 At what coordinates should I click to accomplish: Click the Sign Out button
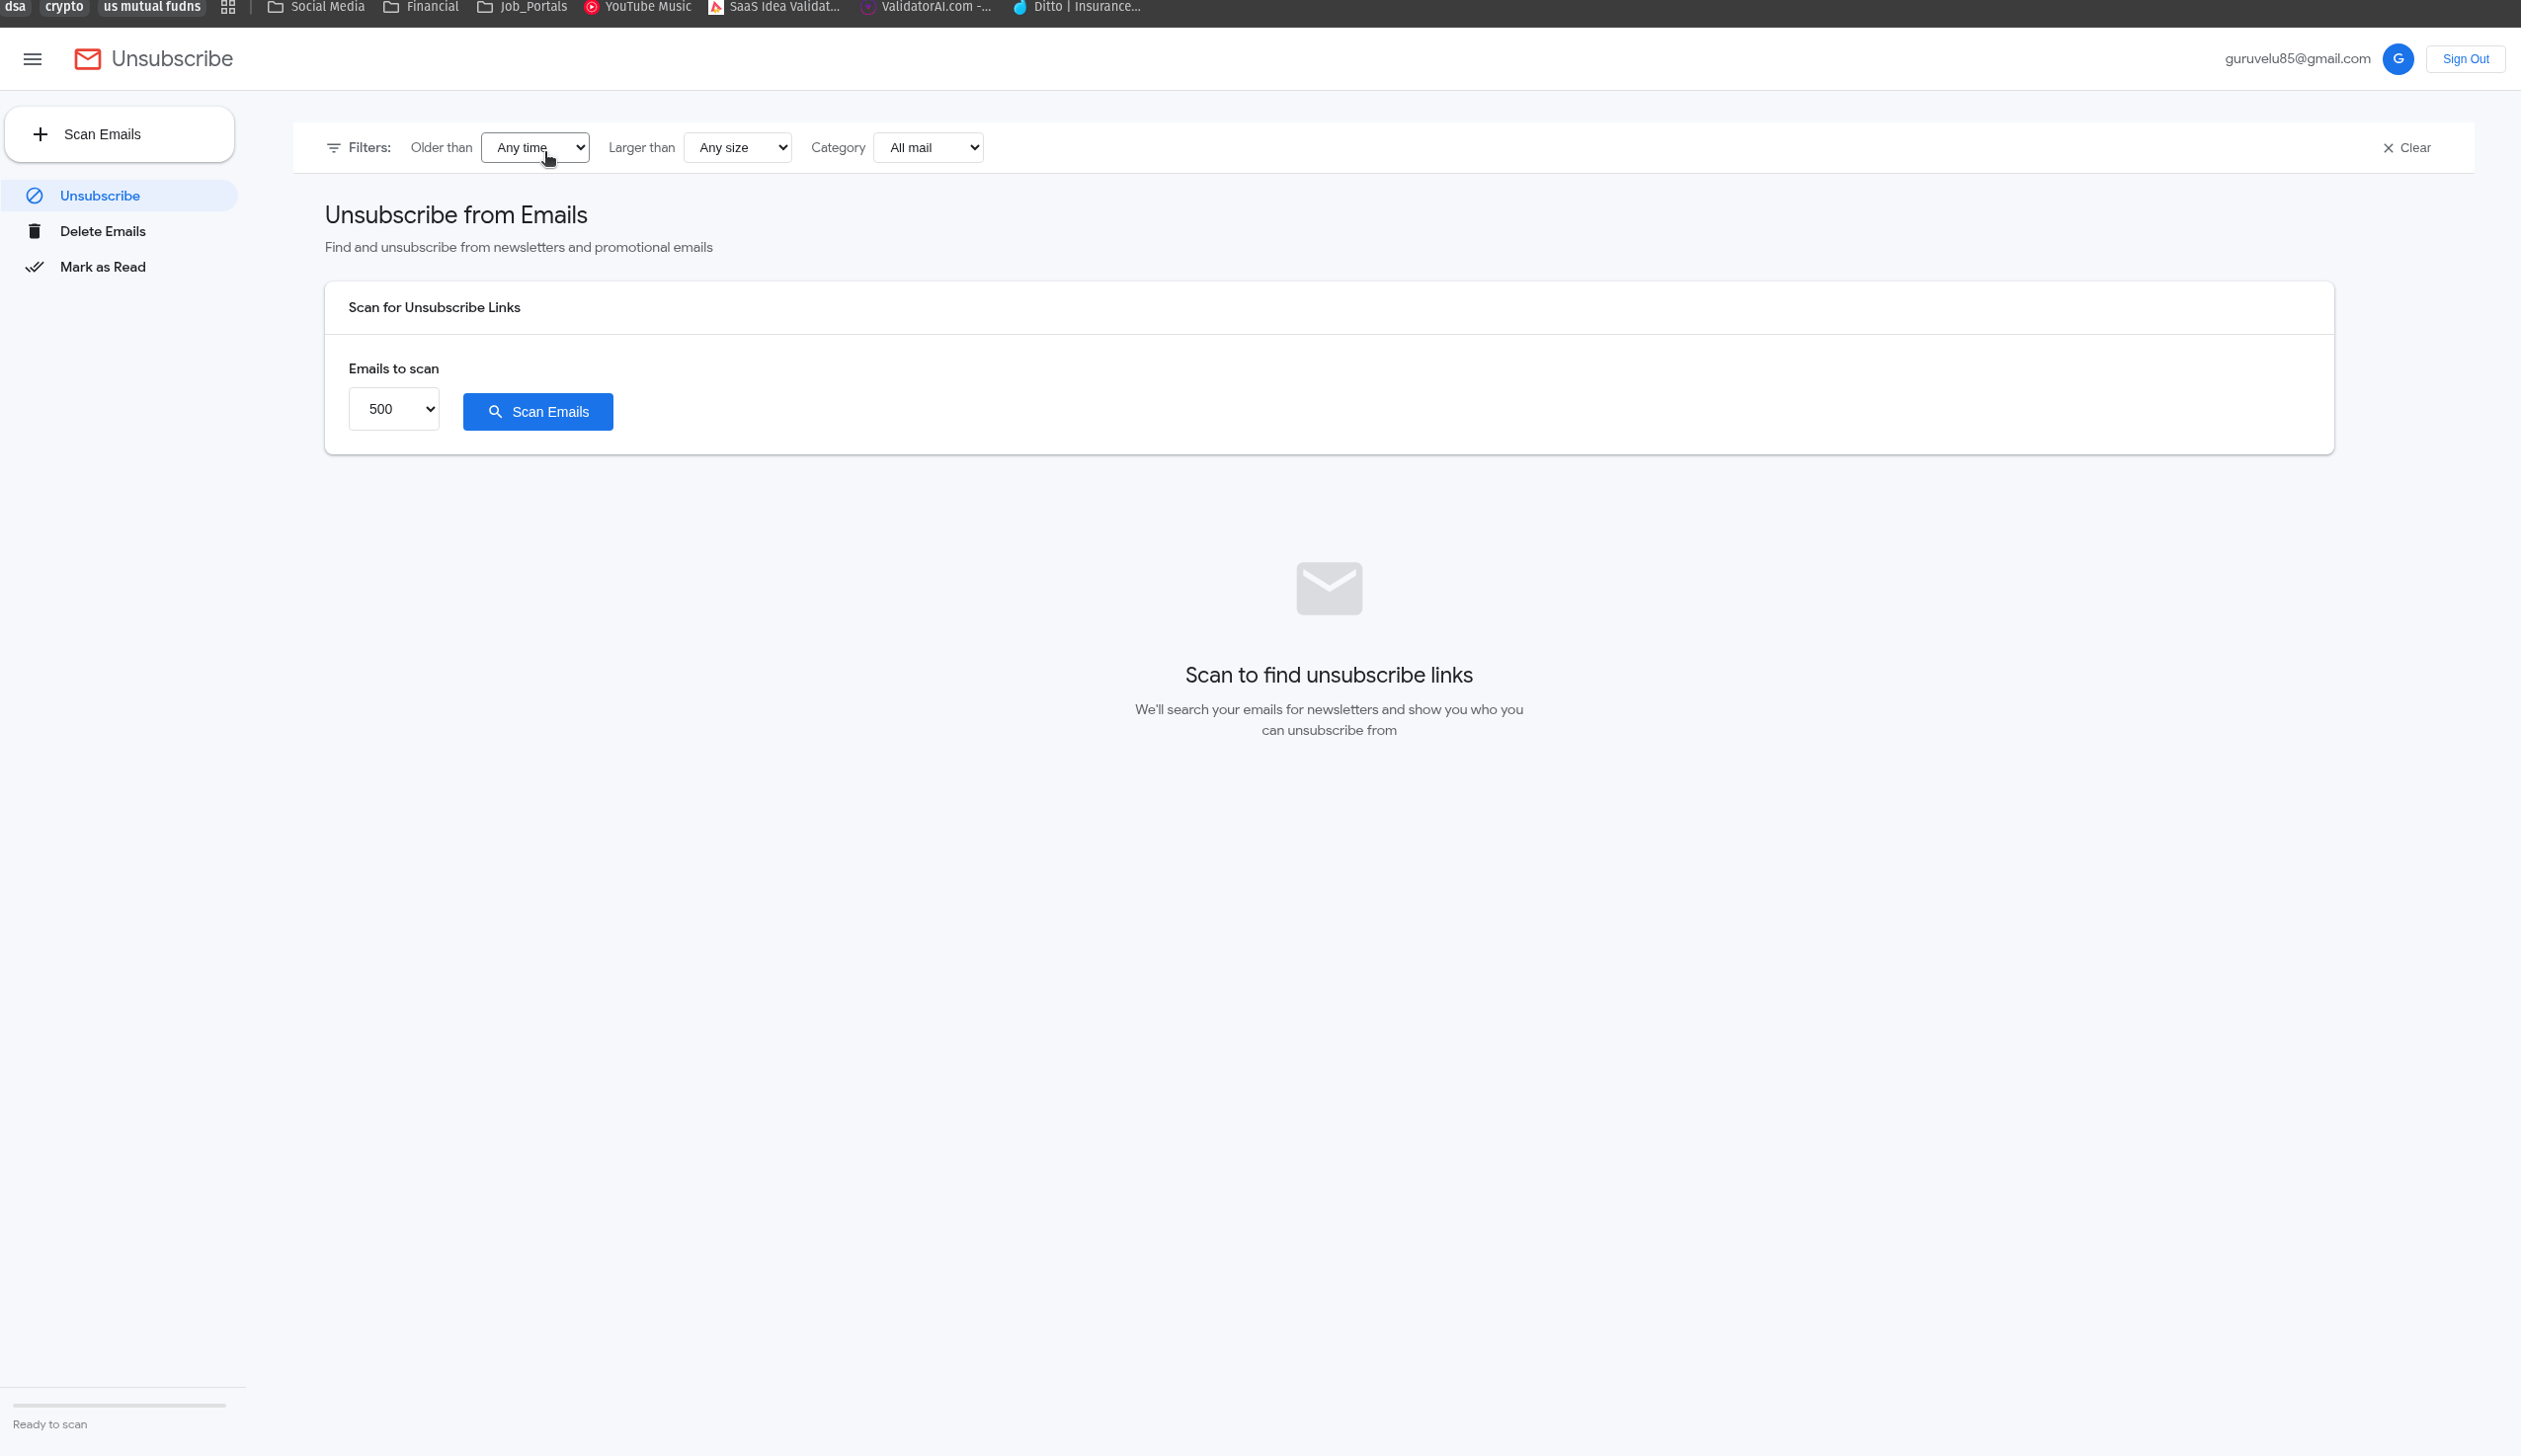tap(2465, 58)
